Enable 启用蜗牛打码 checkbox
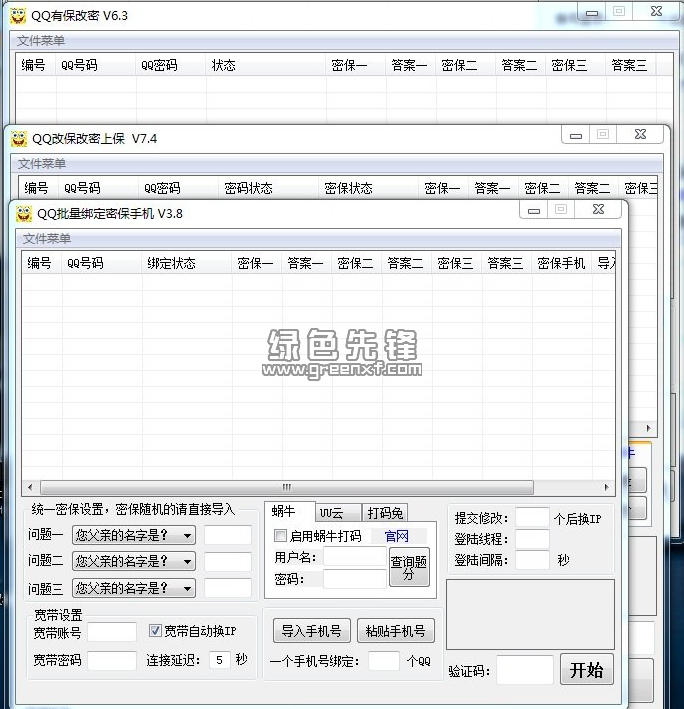The height and width of the screenshot is (709, 684). pos(280,536)
